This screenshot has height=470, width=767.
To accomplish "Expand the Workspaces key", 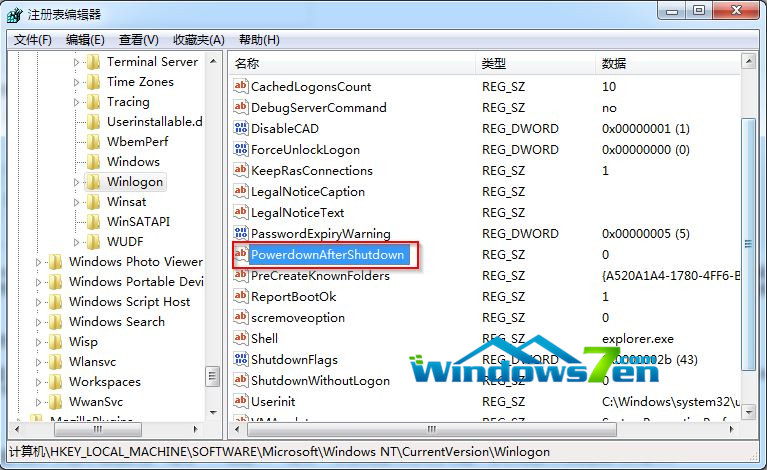I will [x=38, y=382].
